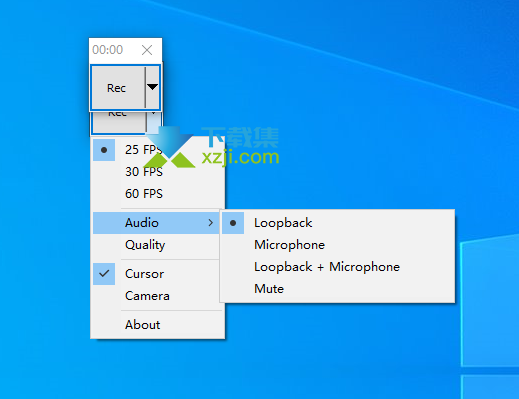Start recording with the Rec button

pos(118,88)
